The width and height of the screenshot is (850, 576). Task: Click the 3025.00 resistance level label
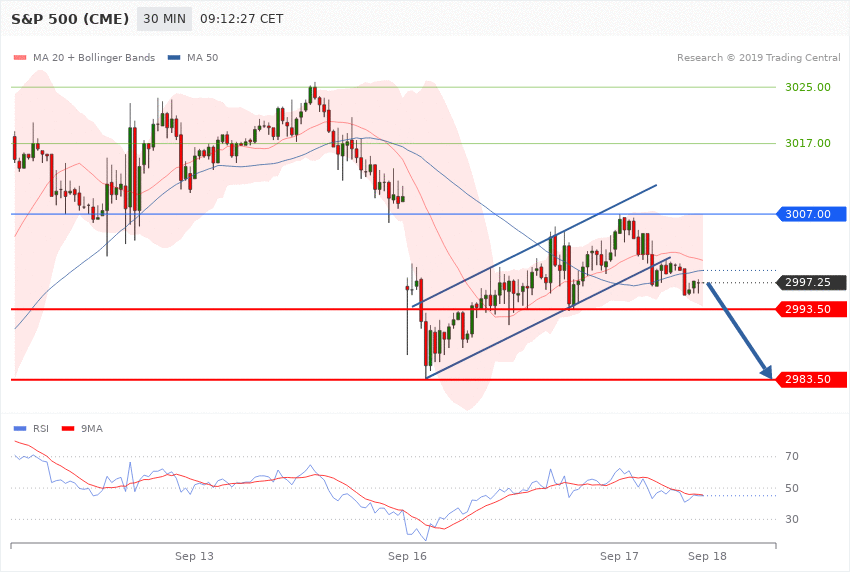click(808, 87)
